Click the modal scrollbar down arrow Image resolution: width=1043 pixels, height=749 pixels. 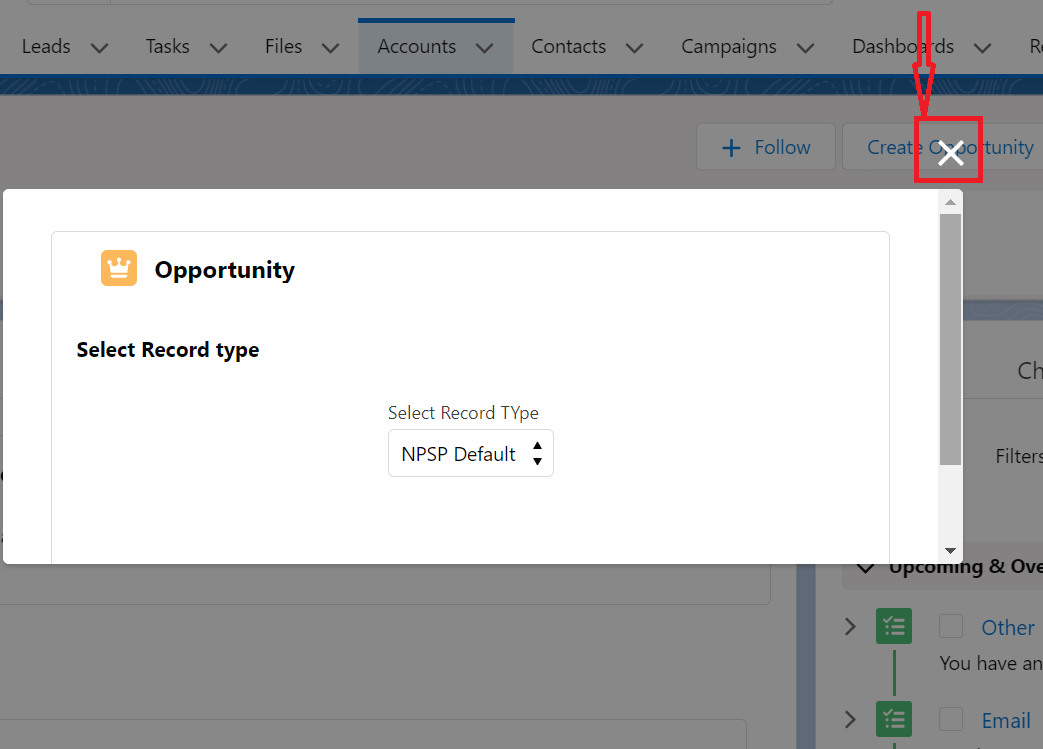(x=951, y=551)
